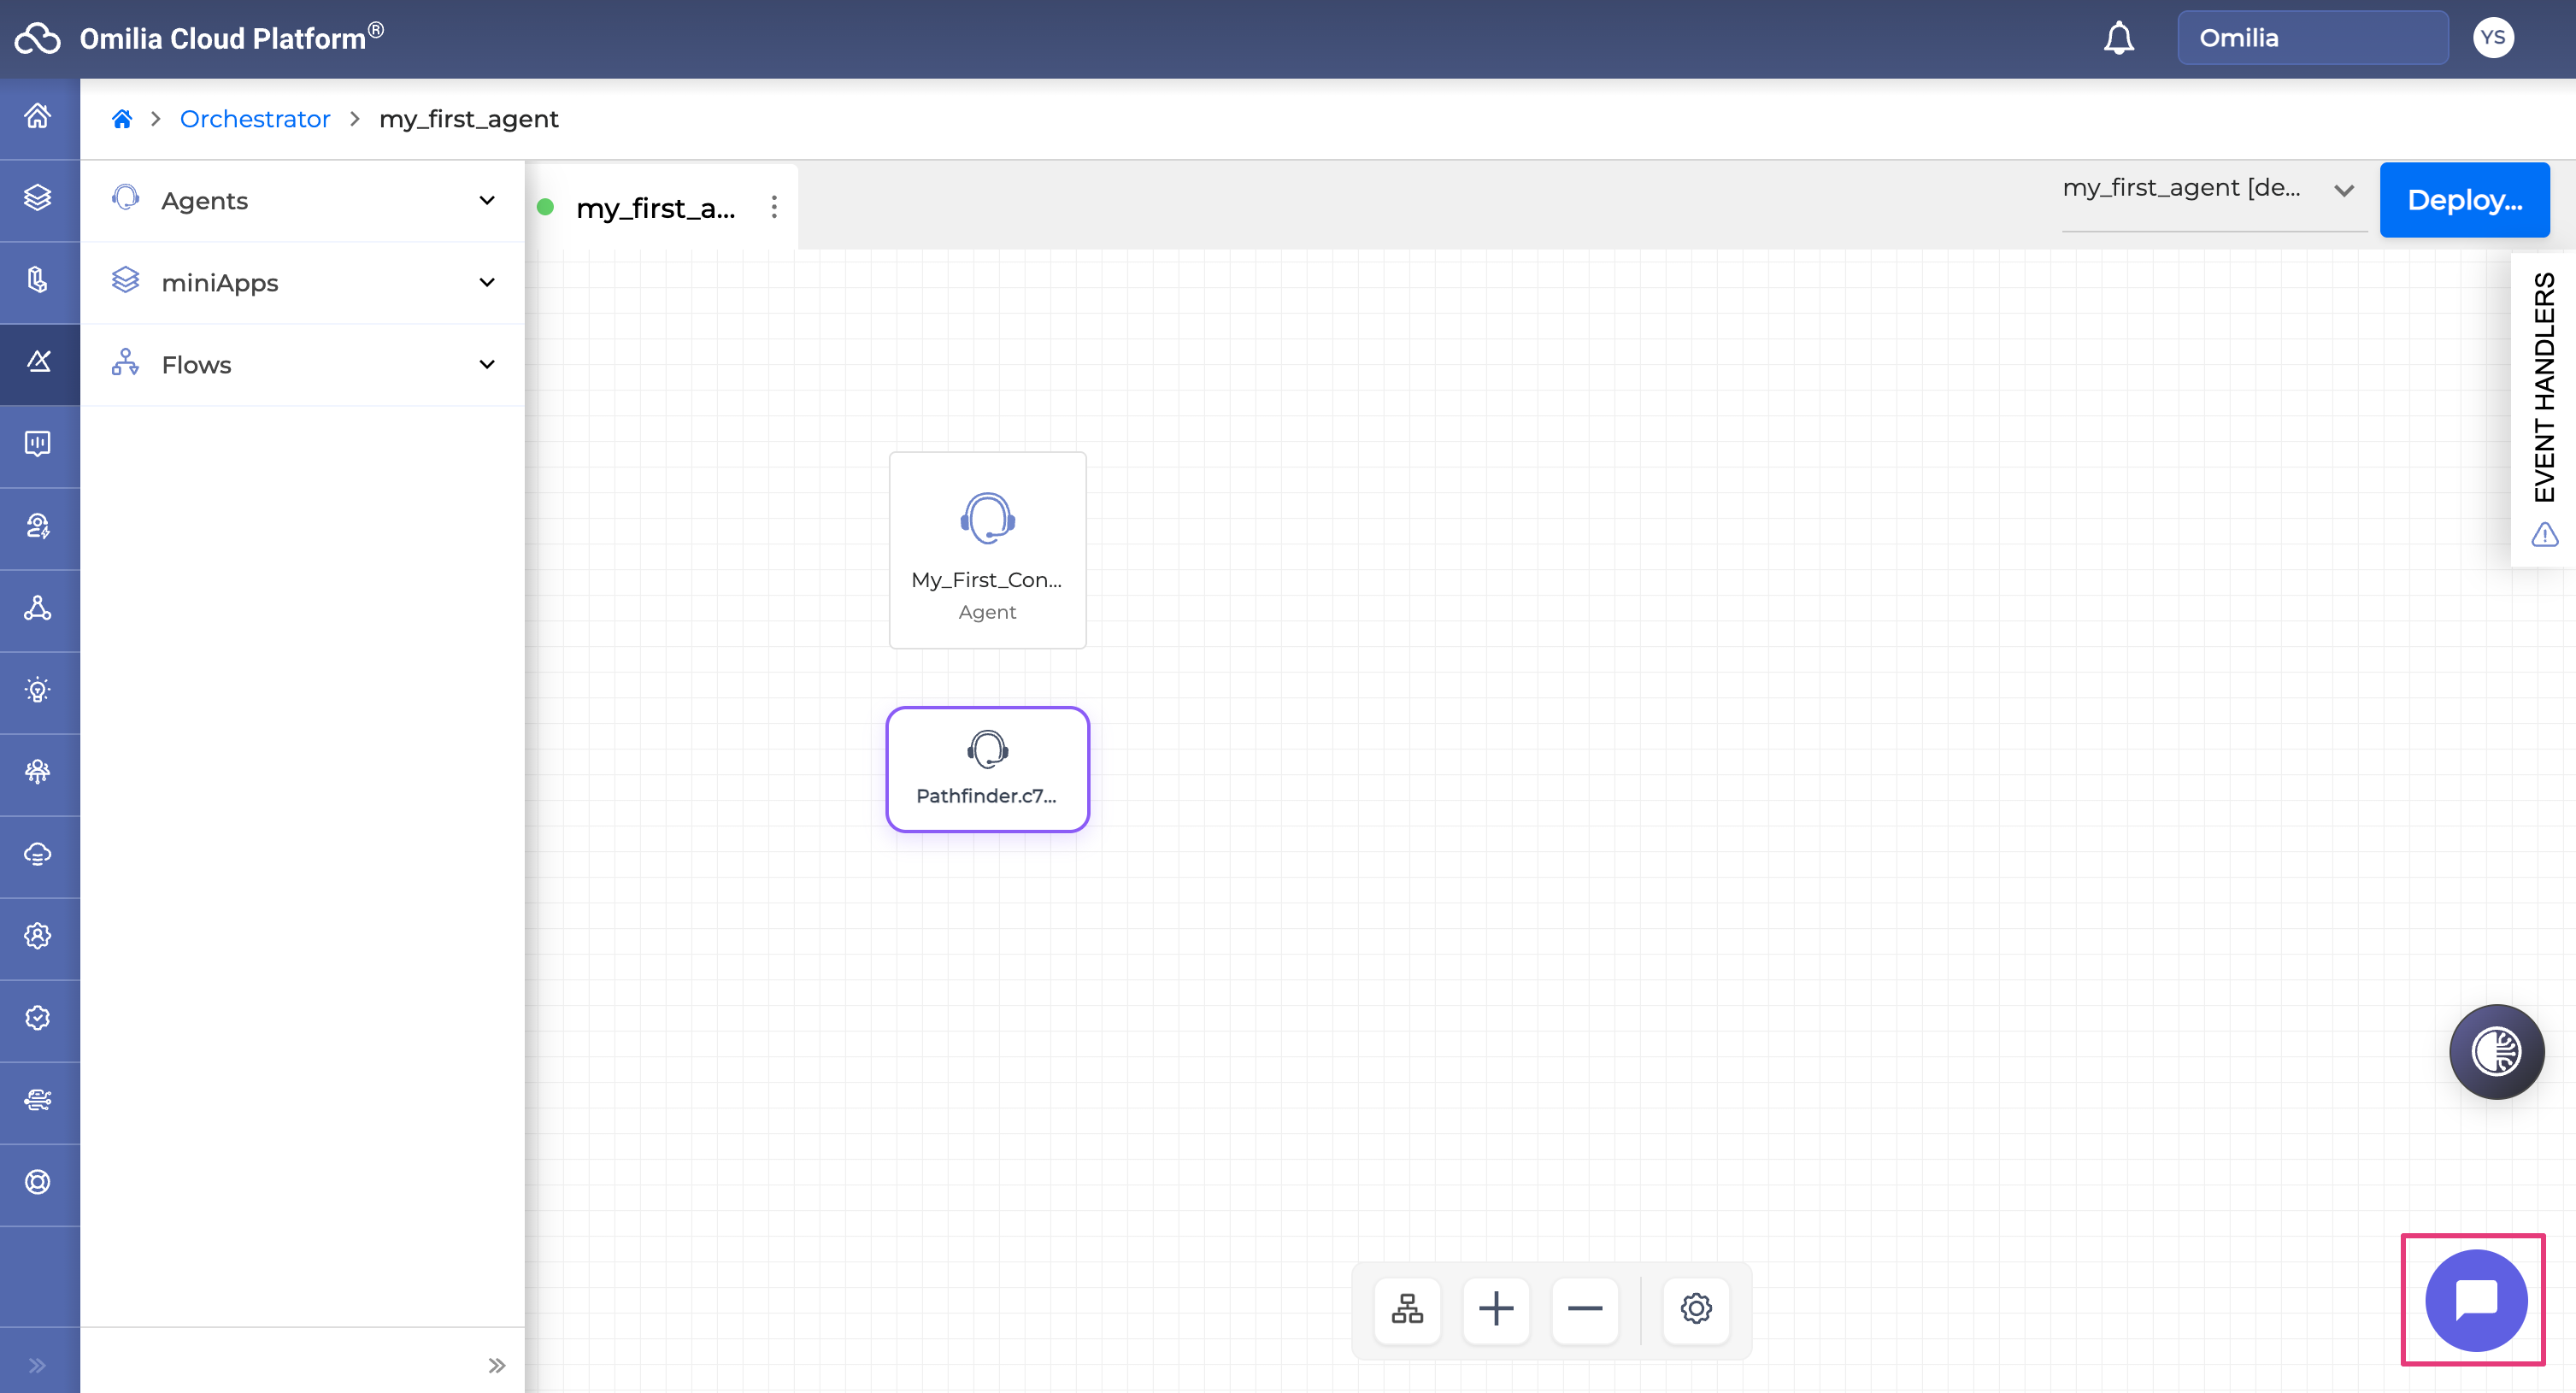Navigate to Orchestrator via breadcrumb link

point(255,118)
